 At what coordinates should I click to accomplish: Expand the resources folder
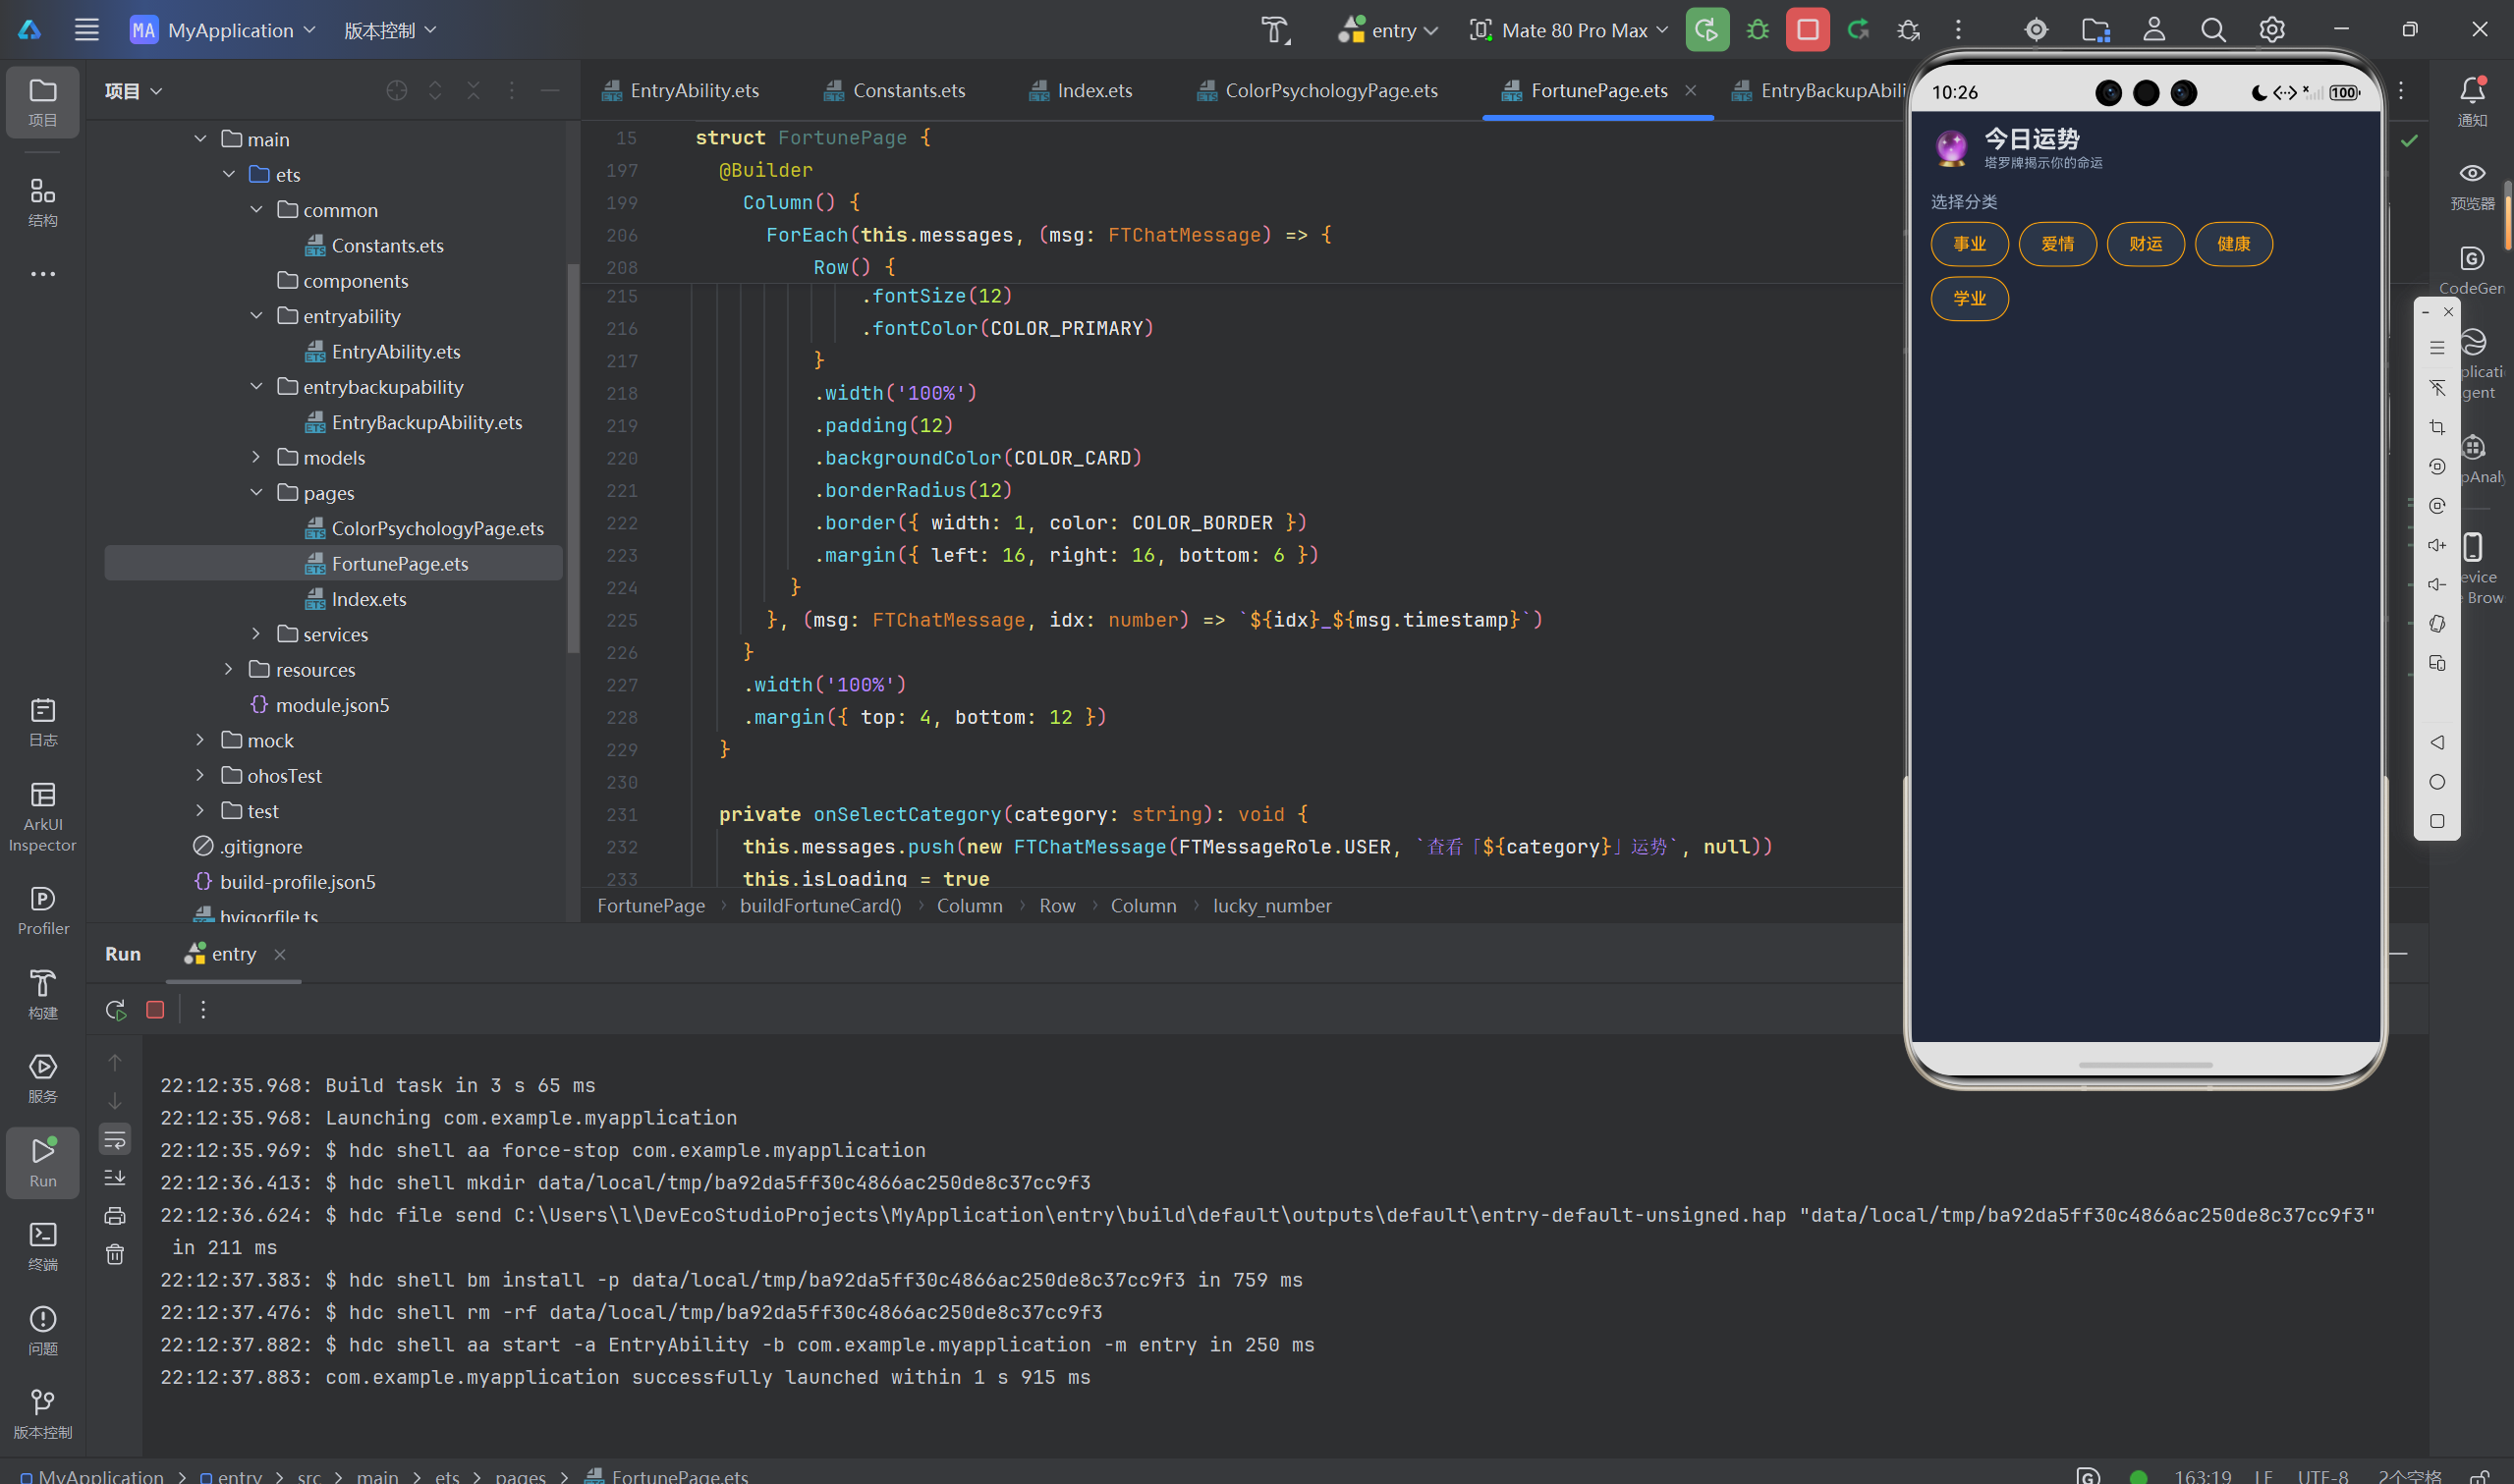pyautogui.click(x=228, y=669)
